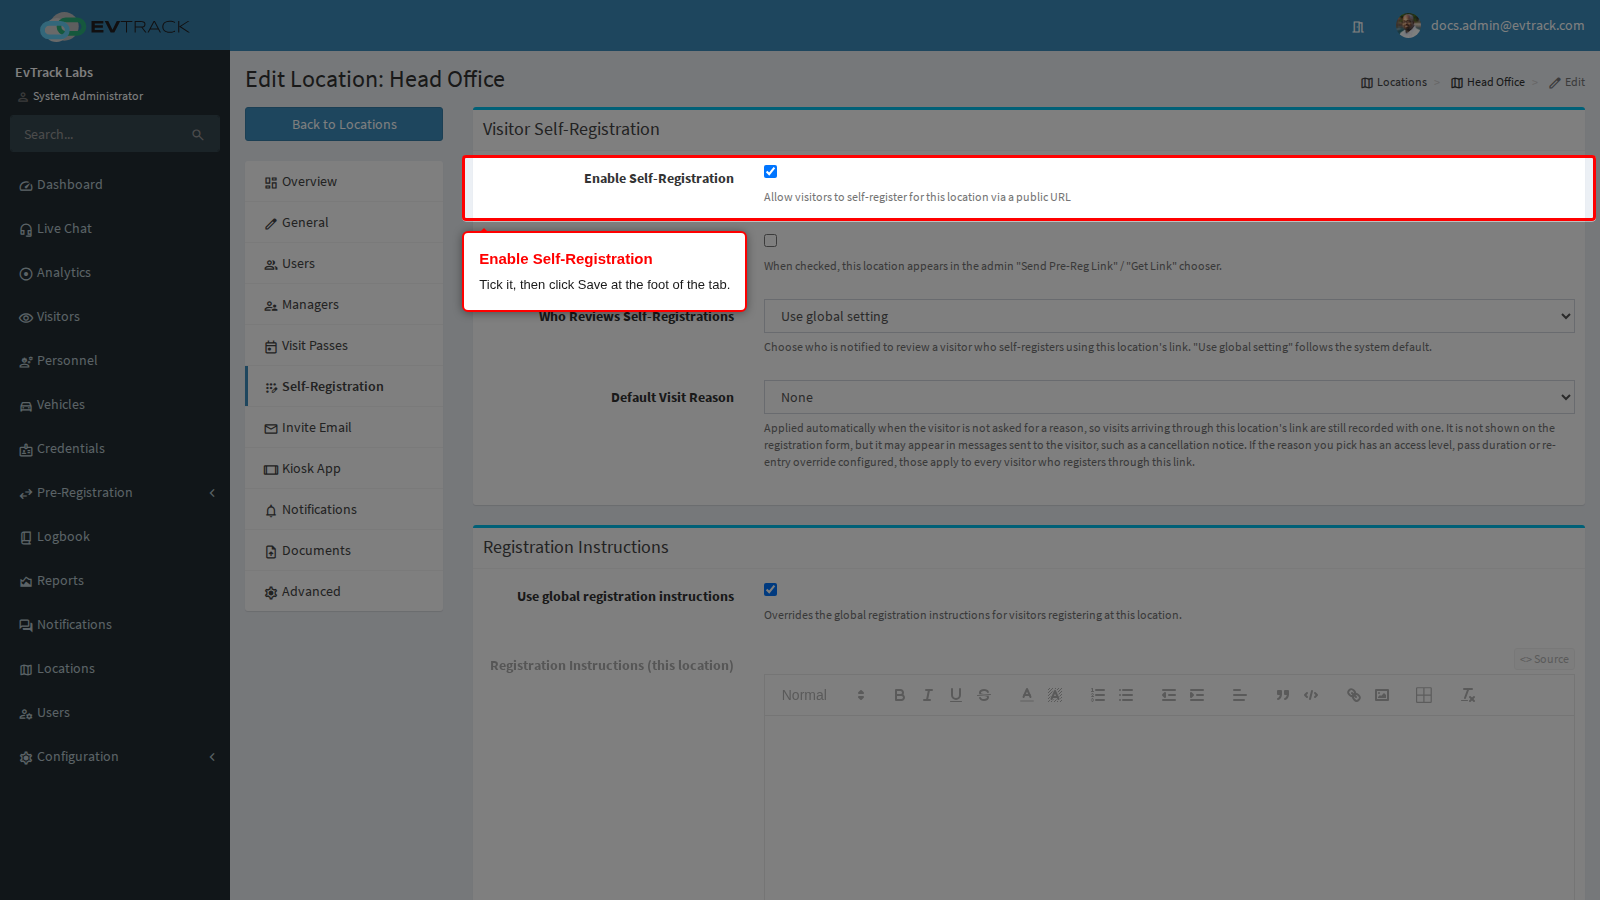
Task: Click the blockquote icon
Action: (1283, 695)
